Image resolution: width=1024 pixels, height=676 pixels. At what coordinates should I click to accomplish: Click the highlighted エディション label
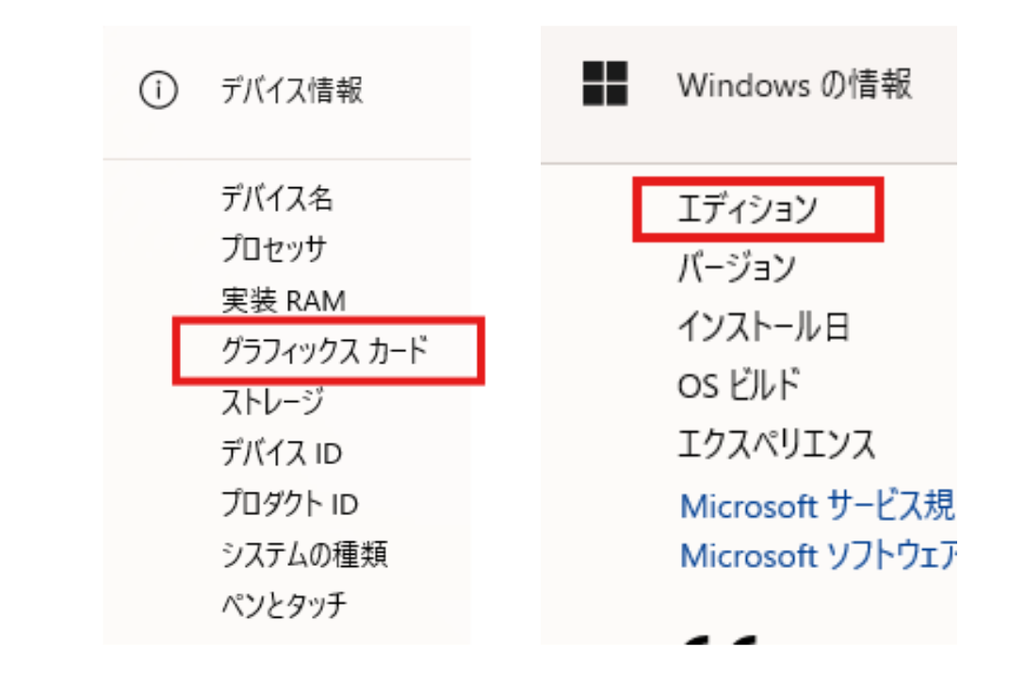748,209
